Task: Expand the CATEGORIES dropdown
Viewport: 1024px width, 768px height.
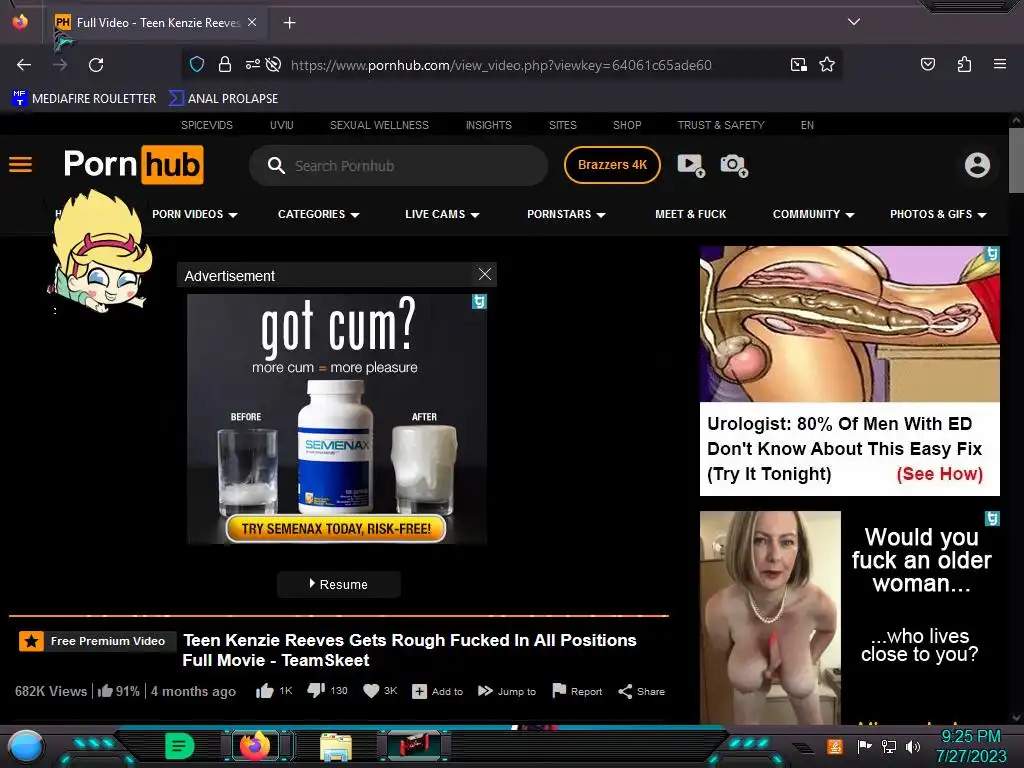Action: [x=318, y=214]
